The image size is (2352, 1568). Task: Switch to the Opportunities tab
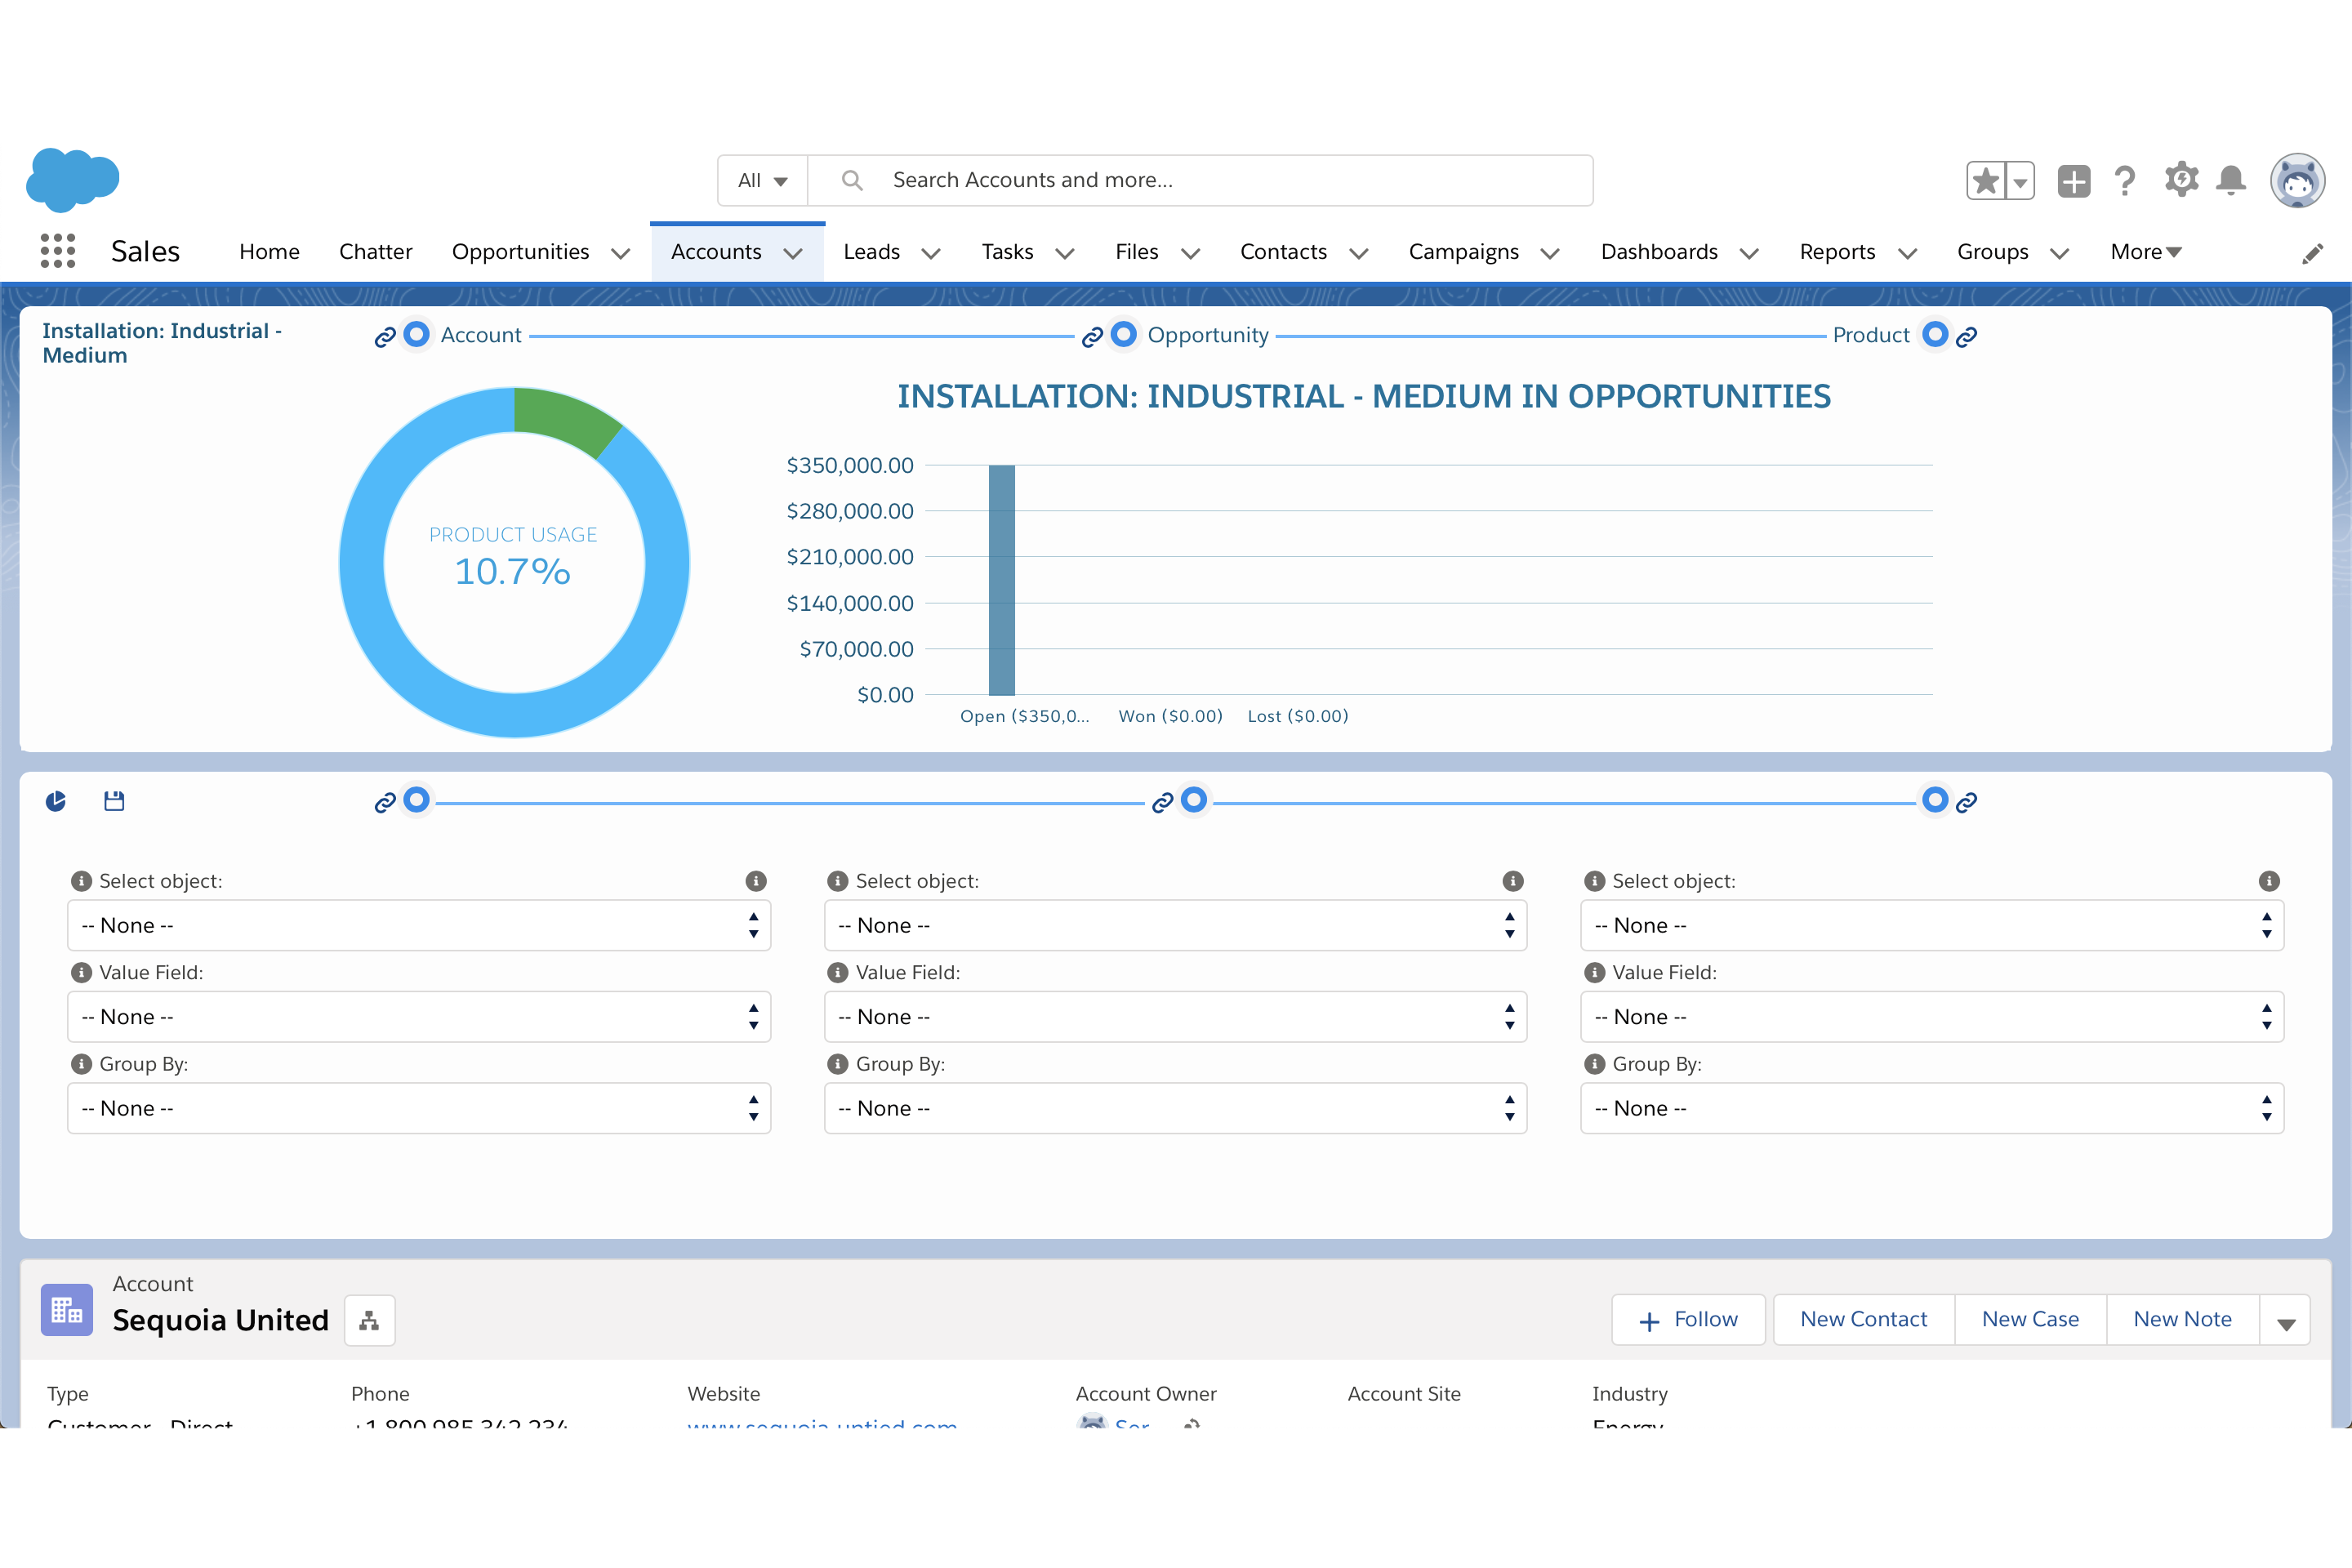[x=521, y=251]
